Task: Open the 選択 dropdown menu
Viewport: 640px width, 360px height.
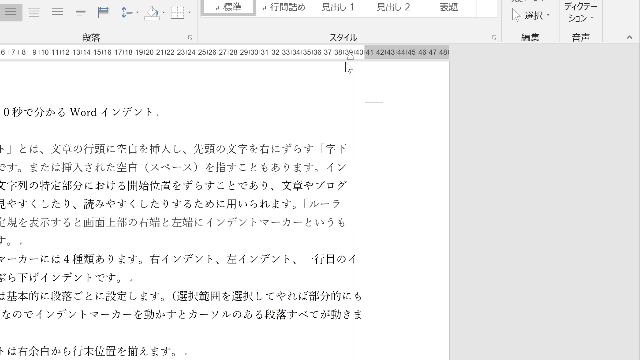Action: [531, 16]
